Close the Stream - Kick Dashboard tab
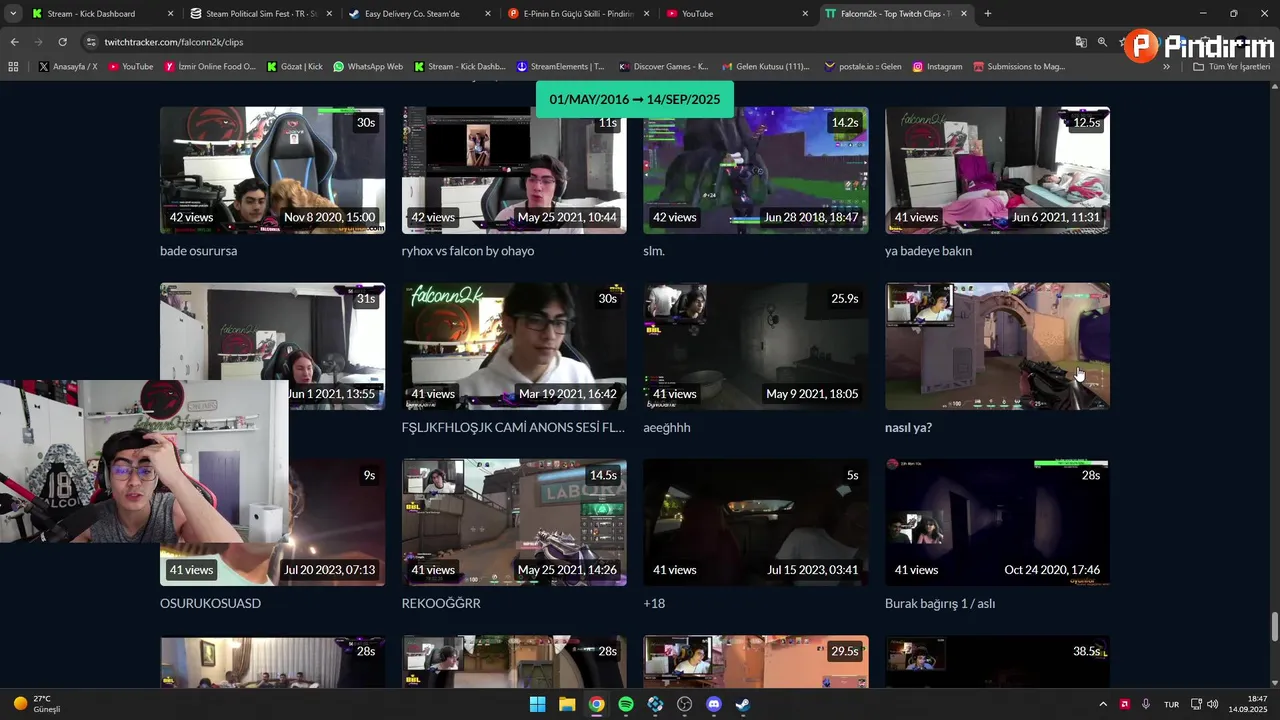Image resolution: width=1280 pixels, height=720 pixels. coord(170,14)
